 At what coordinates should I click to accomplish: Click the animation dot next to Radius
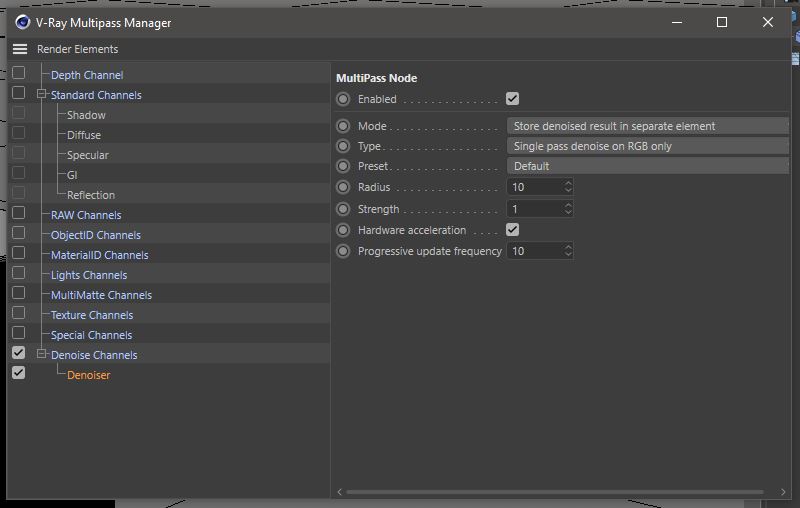click(343, 187)
